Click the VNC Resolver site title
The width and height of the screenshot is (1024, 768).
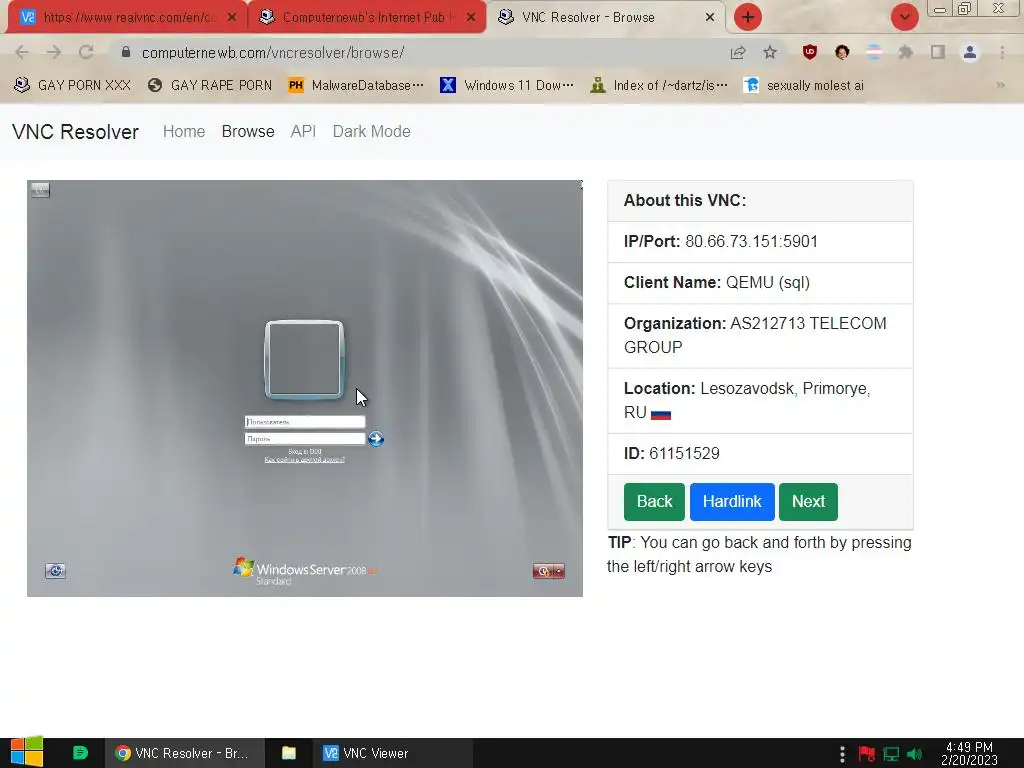pyautogui.click(x=75, y=131)
